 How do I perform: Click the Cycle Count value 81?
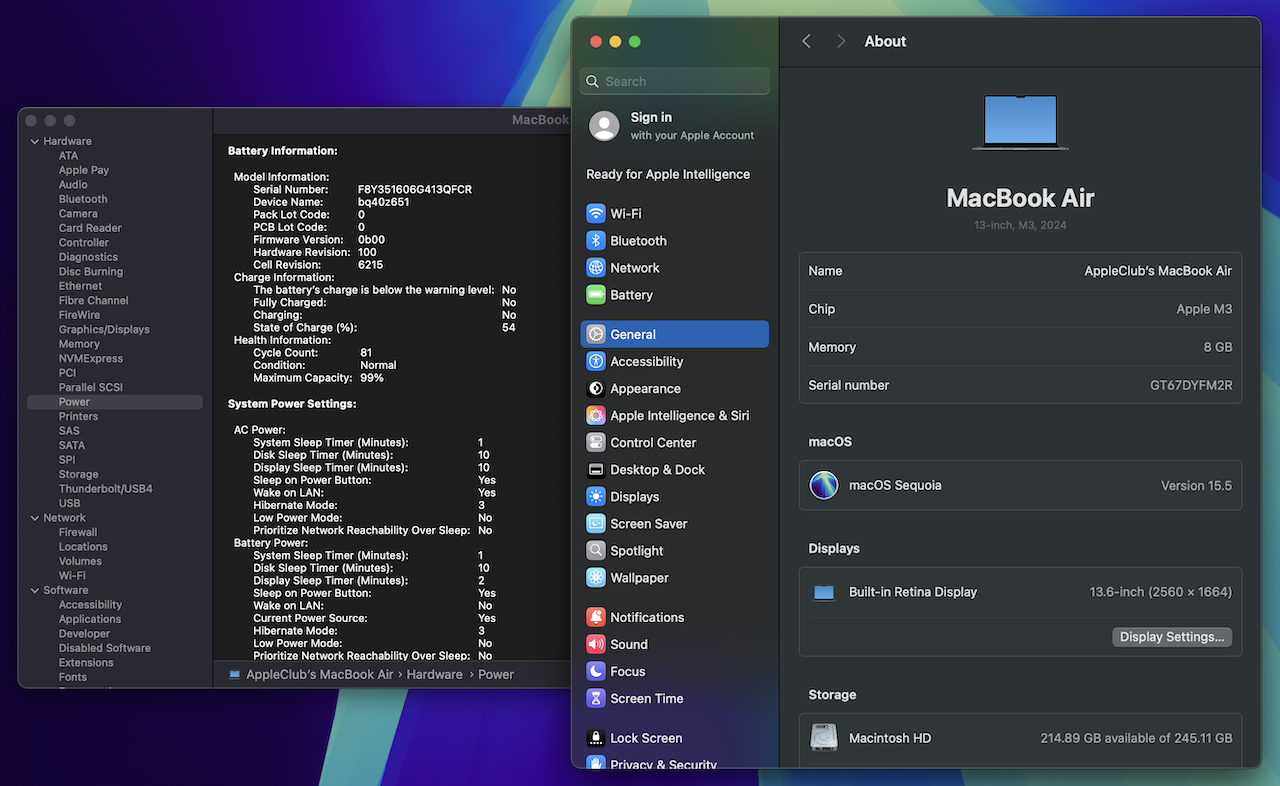366,352
